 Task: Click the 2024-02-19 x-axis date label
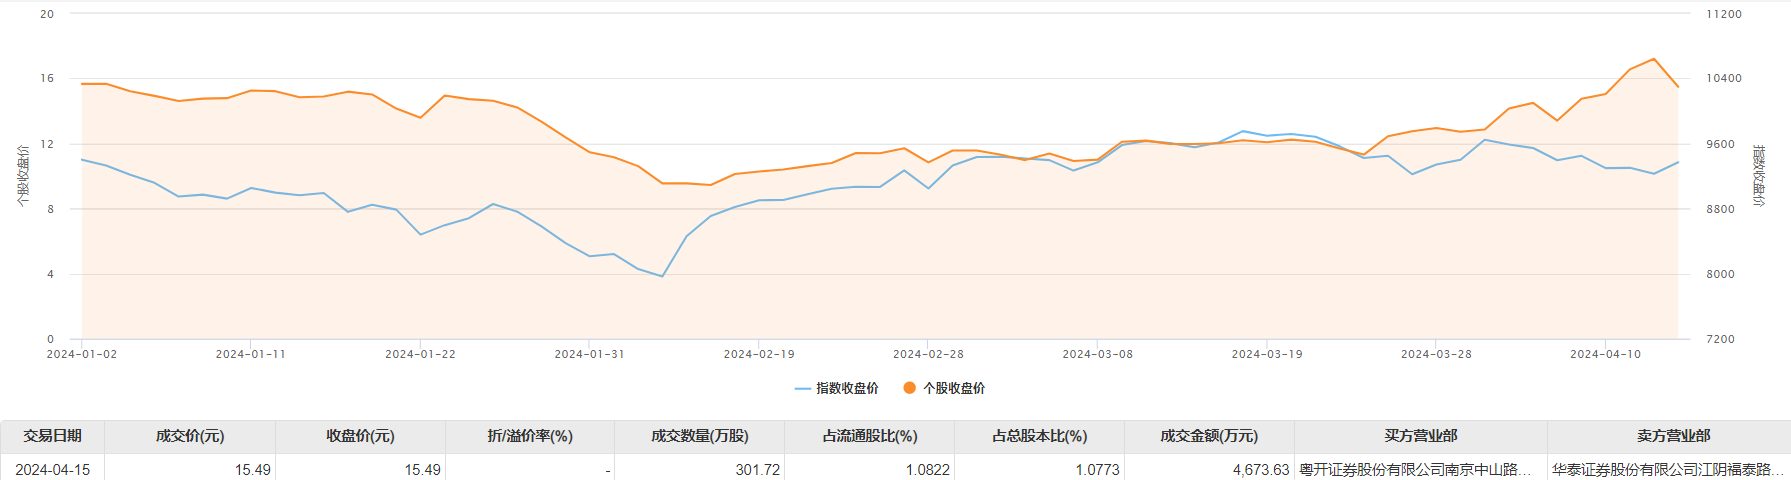tap(759, 354)
